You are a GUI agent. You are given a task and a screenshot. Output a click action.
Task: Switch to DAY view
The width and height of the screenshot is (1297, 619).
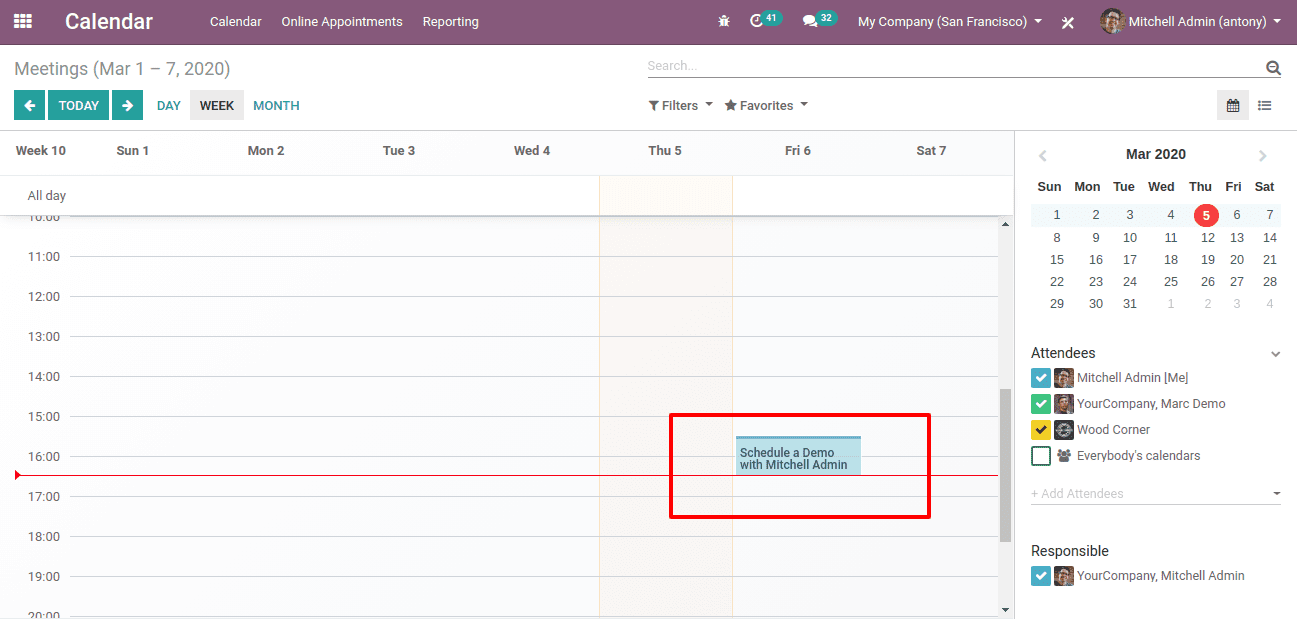pyautogui.click(x=169, y=105)
